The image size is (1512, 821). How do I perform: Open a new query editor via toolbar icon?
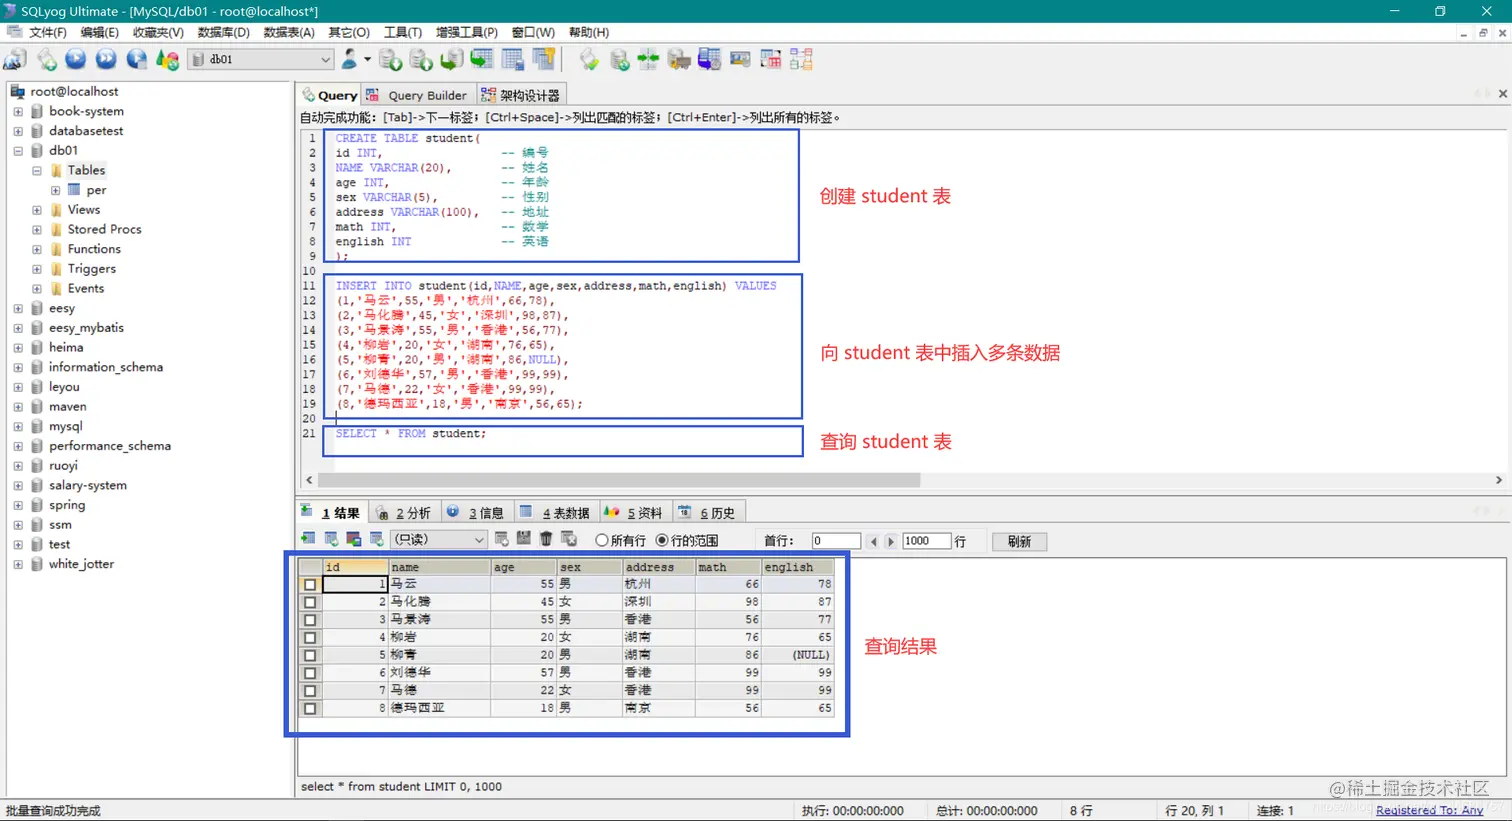pyautogui.click(x=46, y=60)
